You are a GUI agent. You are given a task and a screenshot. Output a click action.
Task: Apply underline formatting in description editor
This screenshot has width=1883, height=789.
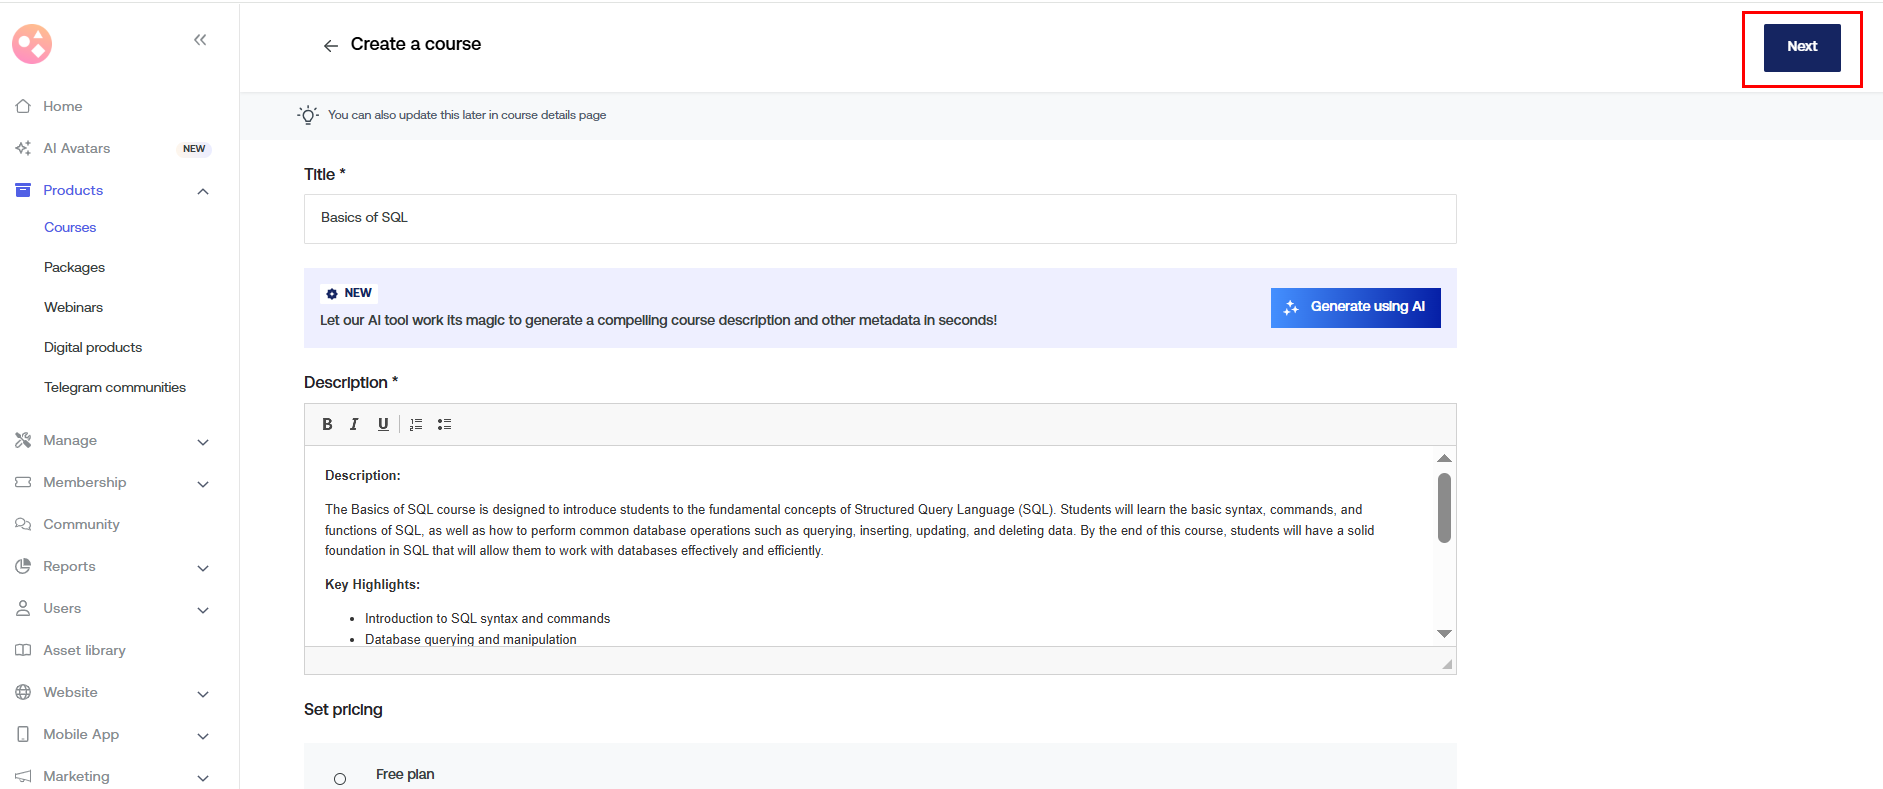pos(383,424)
